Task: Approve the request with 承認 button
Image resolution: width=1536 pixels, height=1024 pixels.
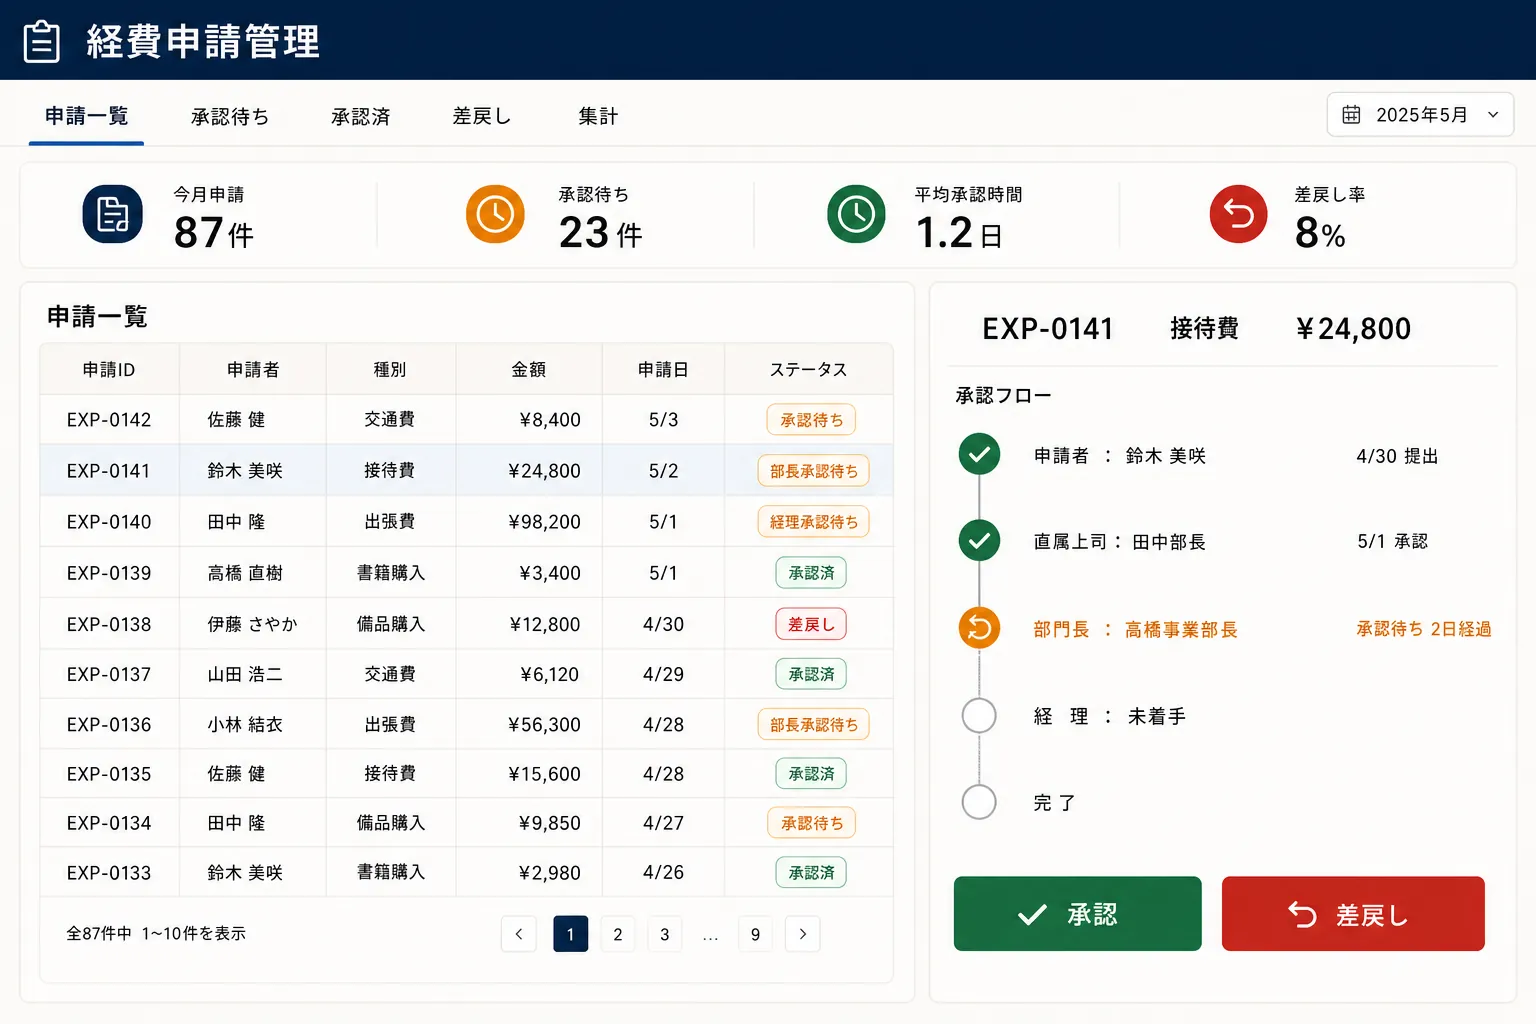Action: 1077,913
